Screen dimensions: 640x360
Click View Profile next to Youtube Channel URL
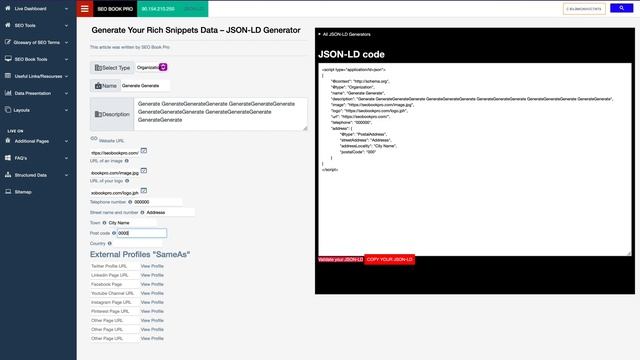(x=152, y=293)
